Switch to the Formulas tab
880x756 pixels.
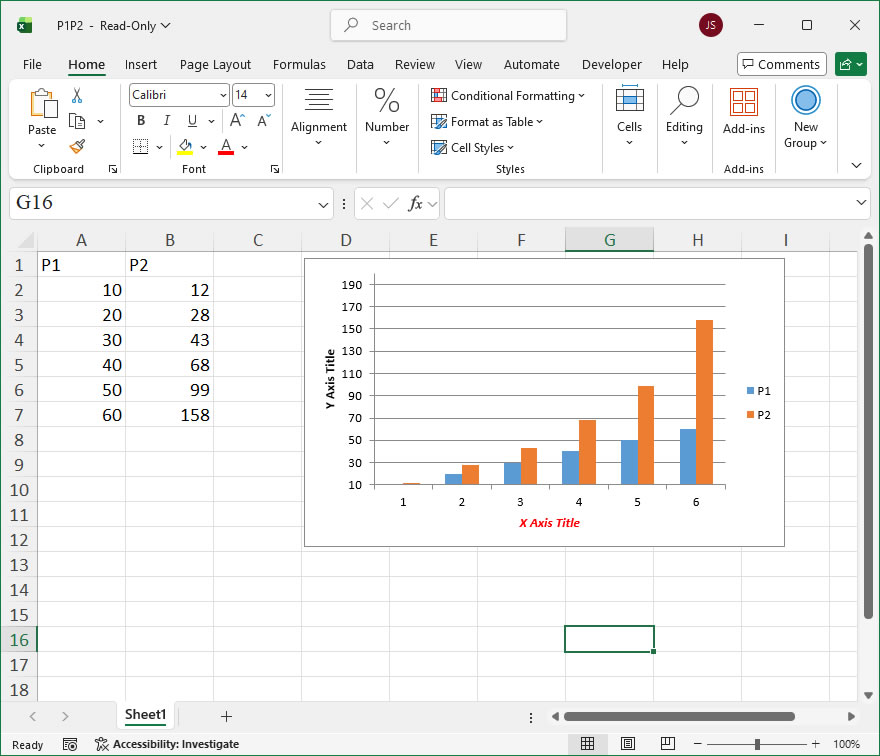299,64
